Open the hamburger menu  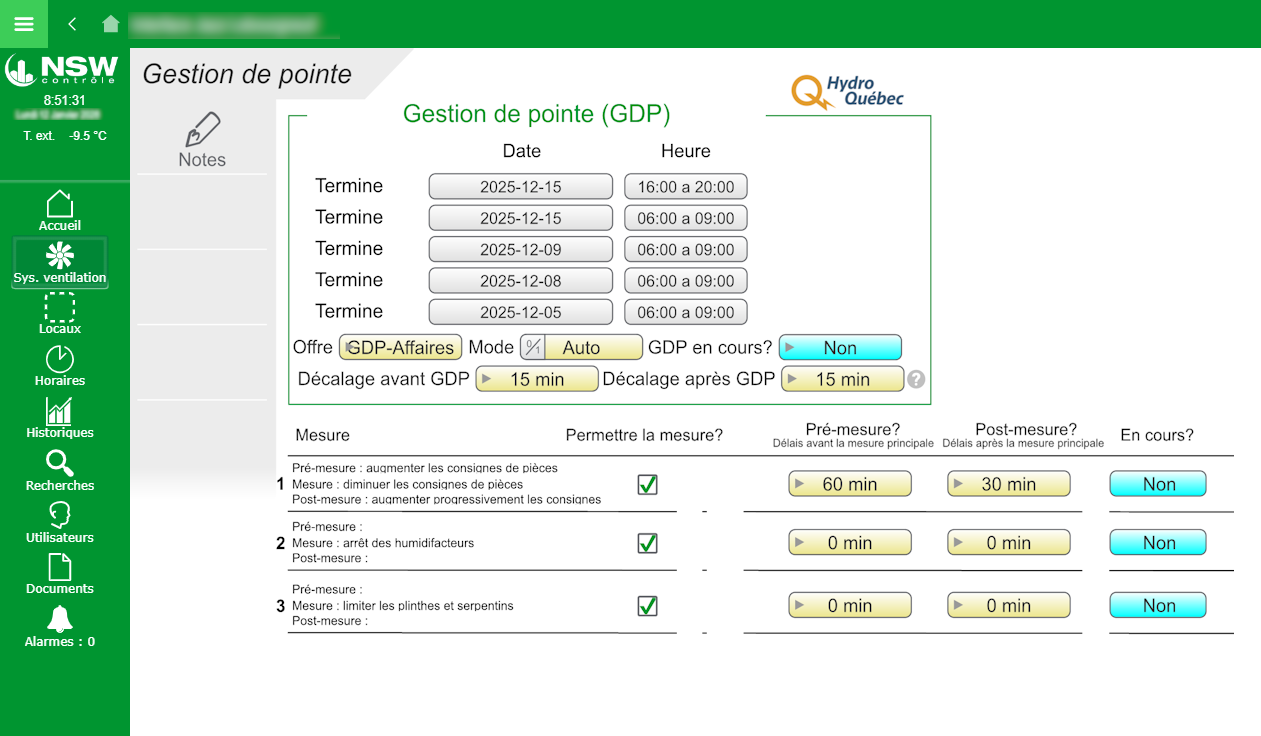point(24,24)
